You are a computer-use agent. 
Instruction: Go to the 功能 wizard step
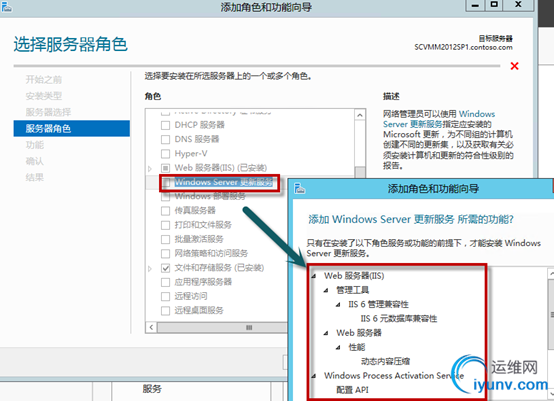(x=34, y=145)
